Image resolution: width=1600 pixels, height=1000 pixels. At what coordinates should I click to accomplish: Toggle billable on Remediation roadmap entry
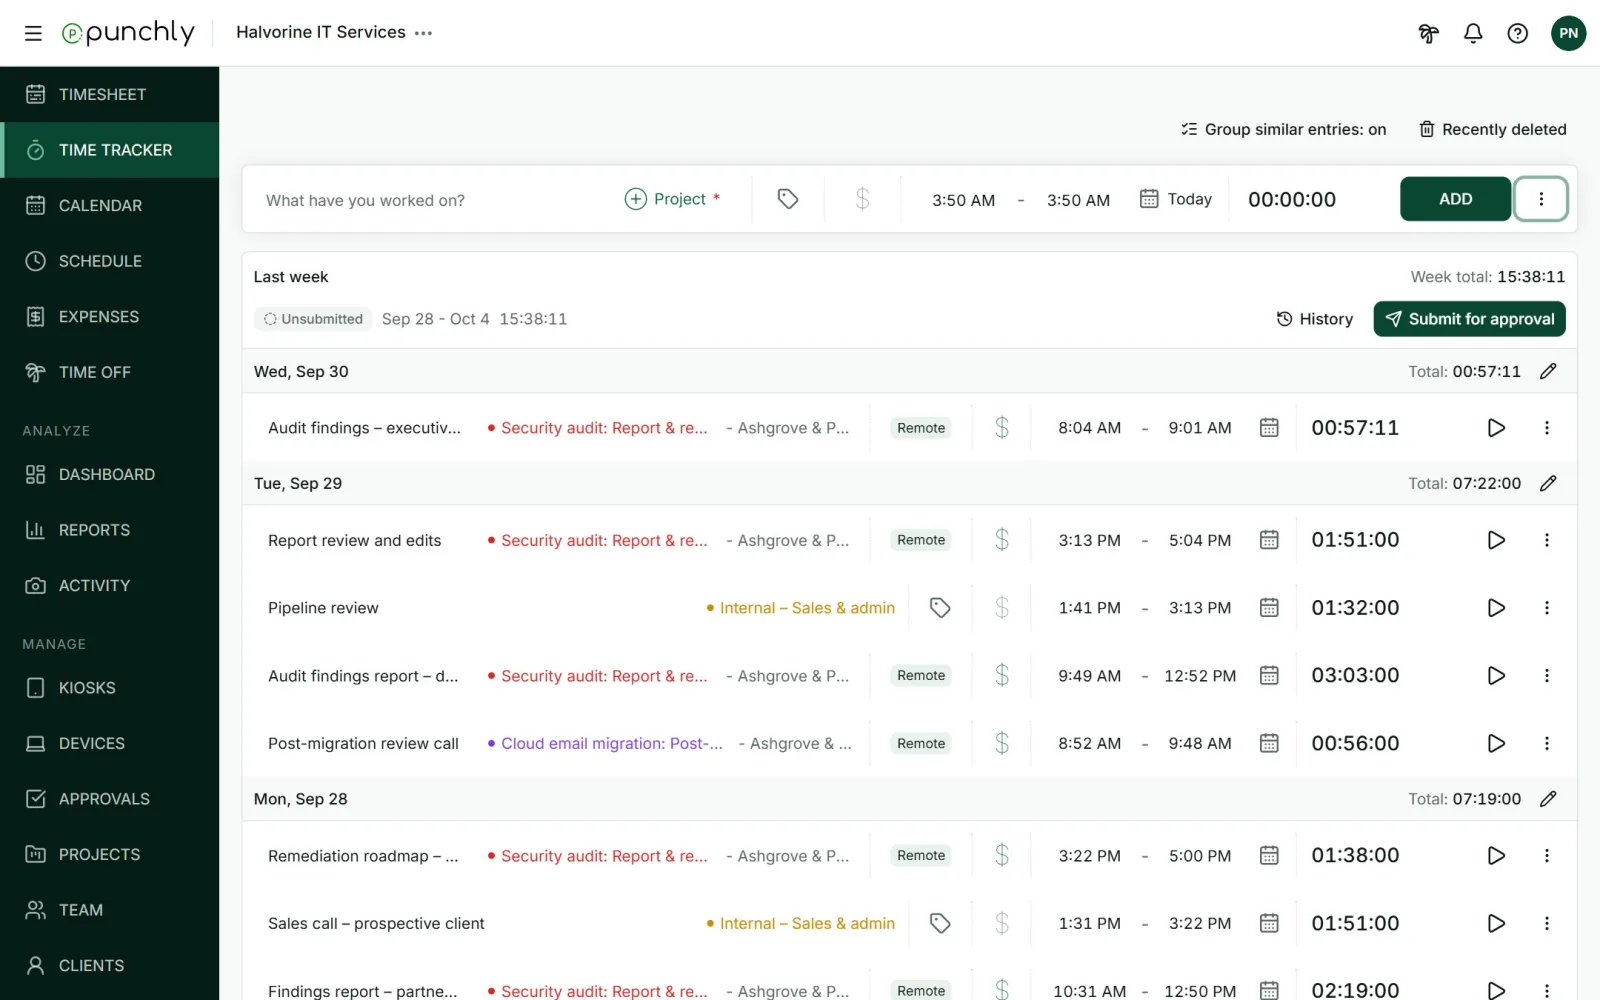coord(1002,856)
